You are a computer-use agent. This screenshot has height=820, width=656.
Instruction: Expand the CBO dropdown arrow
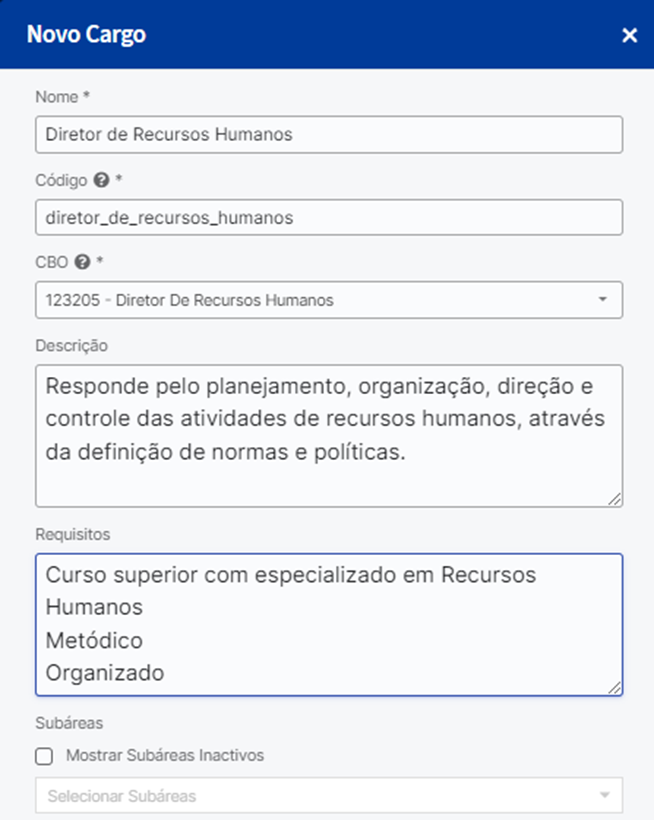point(602,300)
